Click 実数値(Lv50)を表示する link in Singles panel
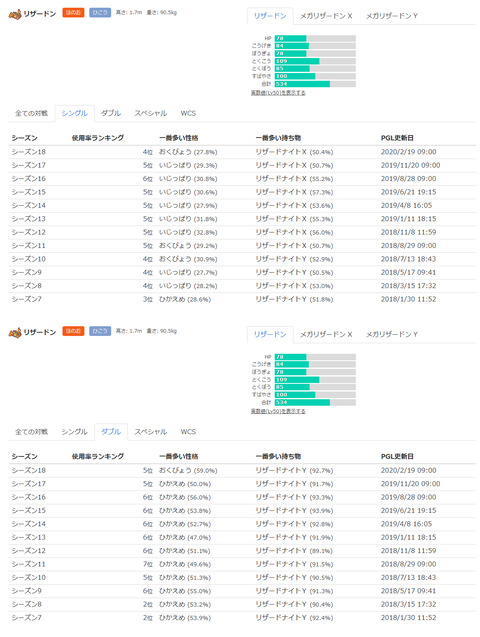 (x=278, y=93)
